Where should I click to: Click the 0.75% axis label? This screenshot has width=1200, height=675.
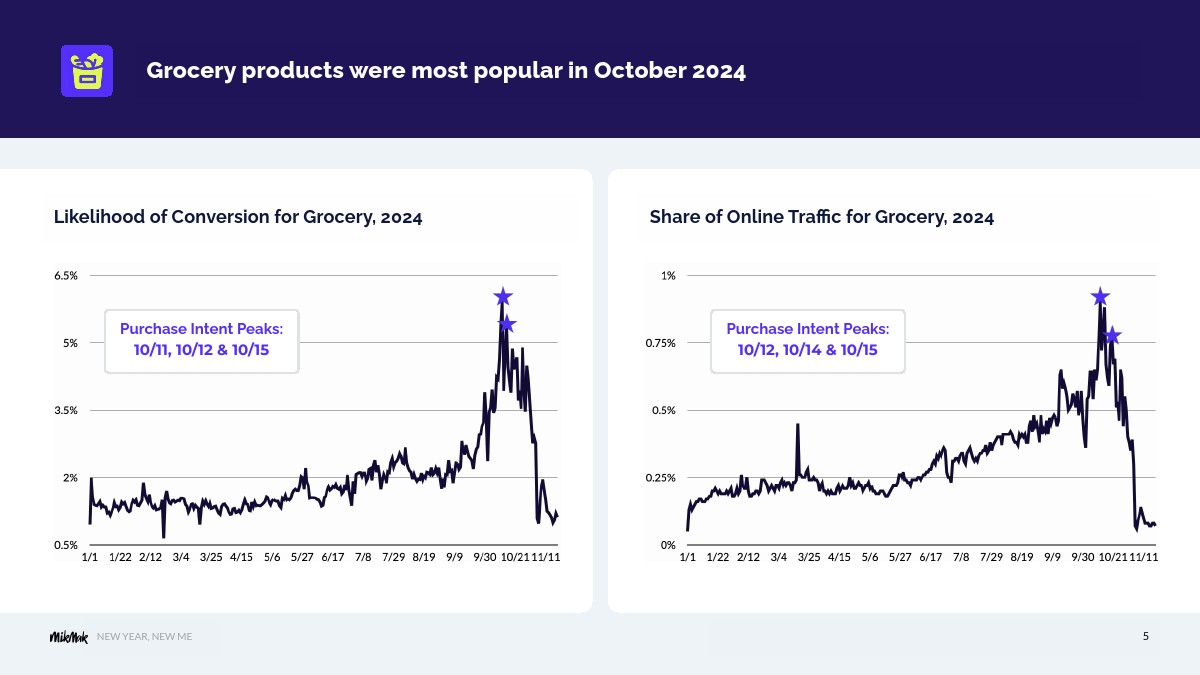(x=660, y=342)
